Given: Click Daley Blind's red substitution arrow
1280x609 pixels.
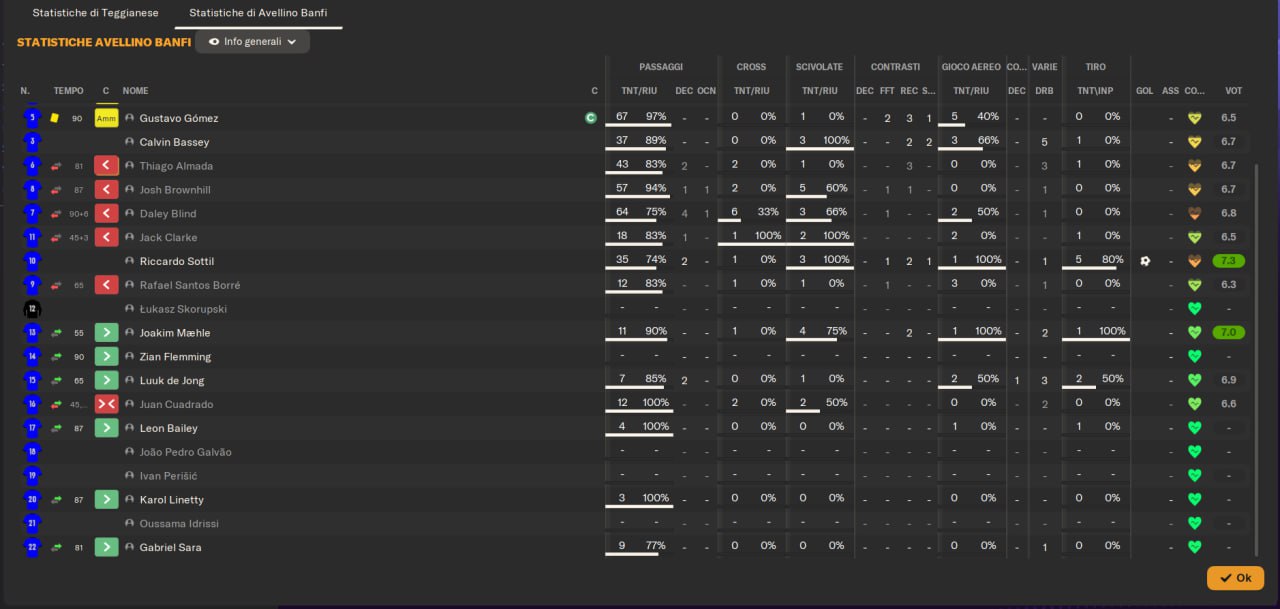Looking at the screenshot, I should pyautogui.click(x=107, y=213).
